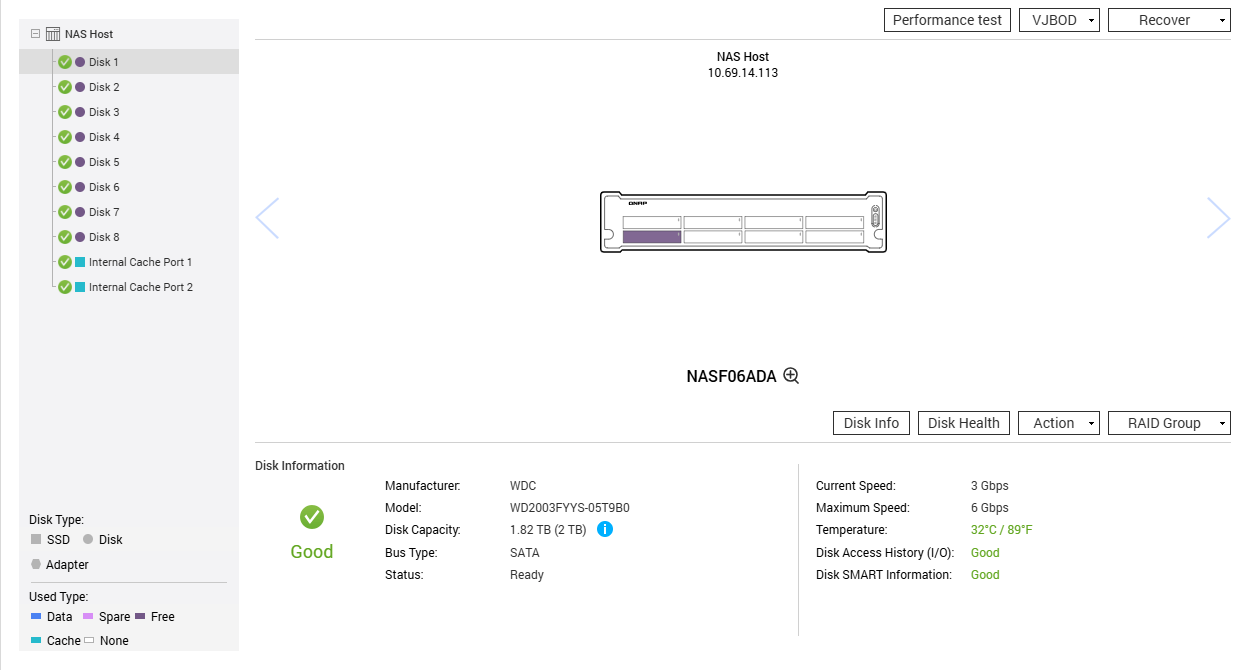The height and width of the screenshot is (670, 1254).
Task: Click green check icon of Internal Cache Port 1
Action: coord(65,262)
